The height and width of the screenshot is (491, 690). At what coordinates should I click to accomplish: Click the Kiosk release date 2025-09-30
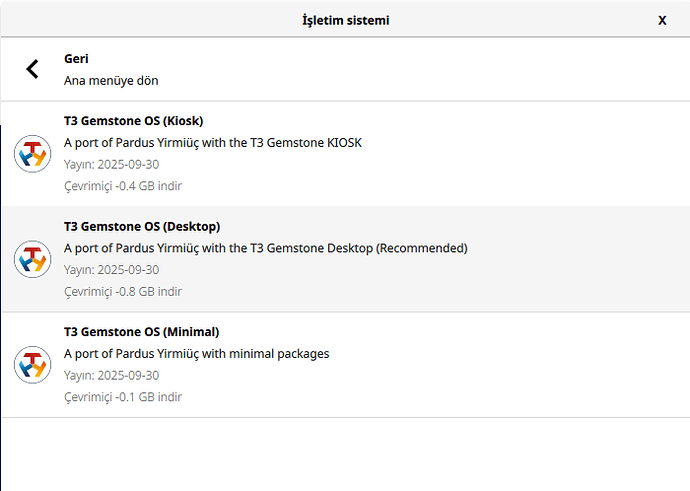(111, 164)
